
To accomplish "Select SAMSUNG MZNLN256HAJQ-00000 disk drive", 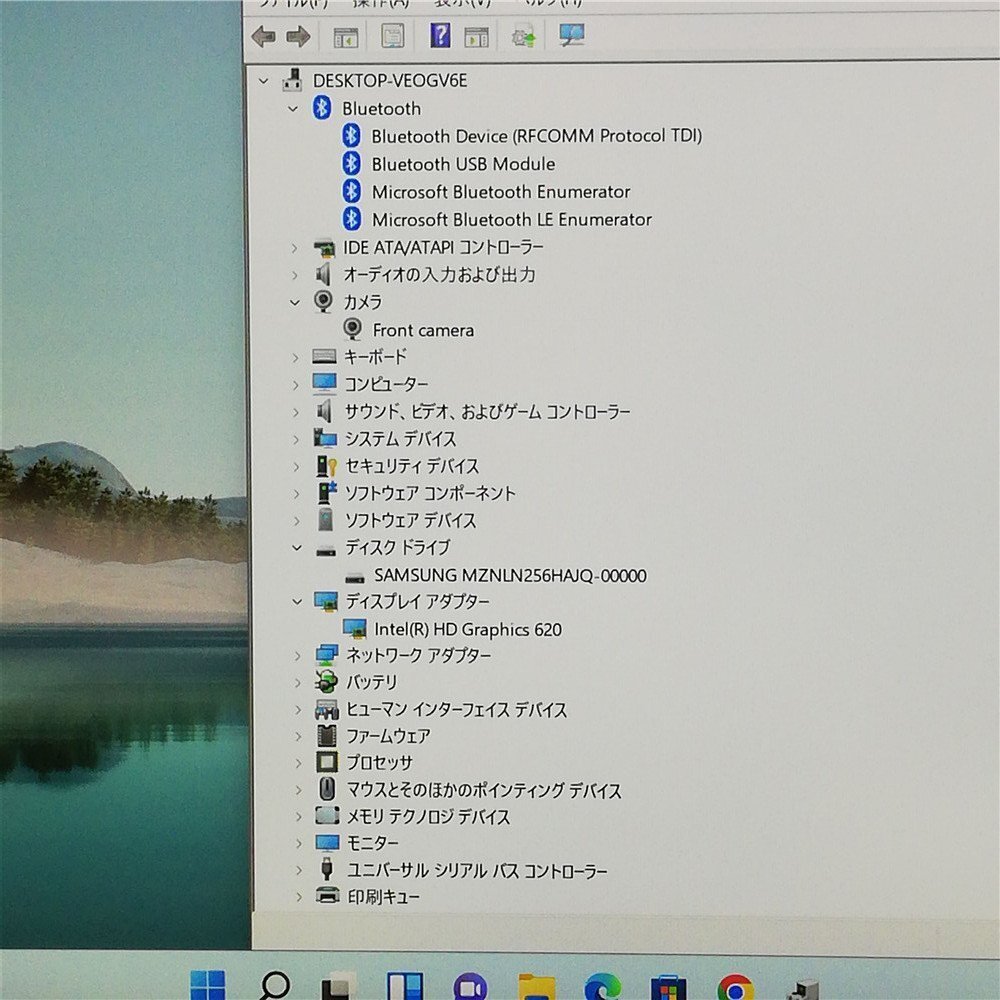I will pyautogui.click(x=510, y=575).
